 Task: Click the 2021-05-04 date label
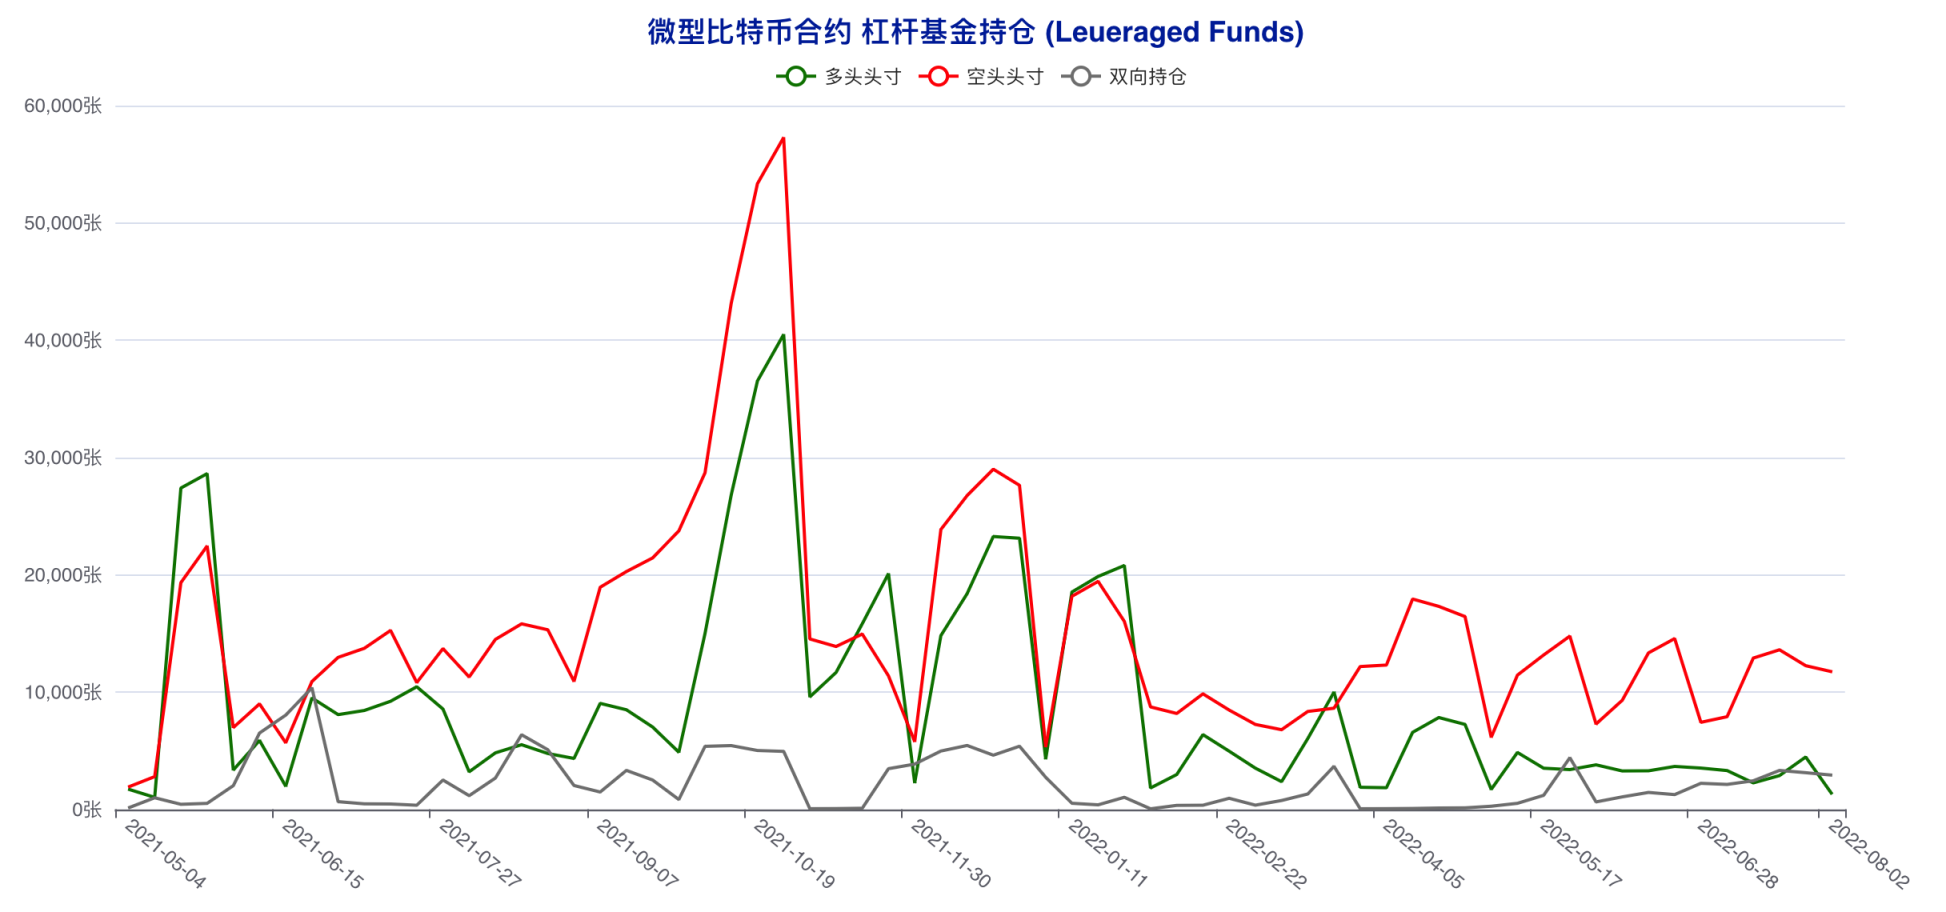point(165,854)
